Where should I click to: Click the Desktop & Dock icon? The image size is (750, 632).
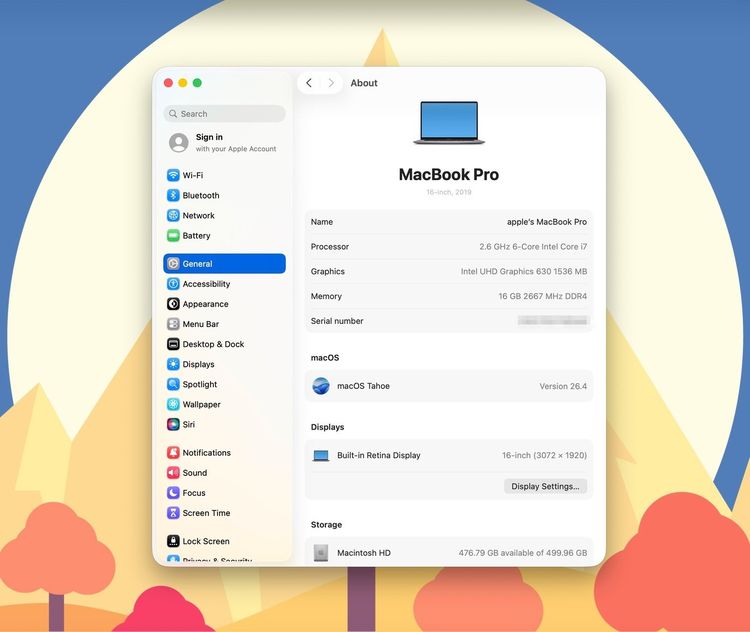pyautogui.click(x=173, y=344)
